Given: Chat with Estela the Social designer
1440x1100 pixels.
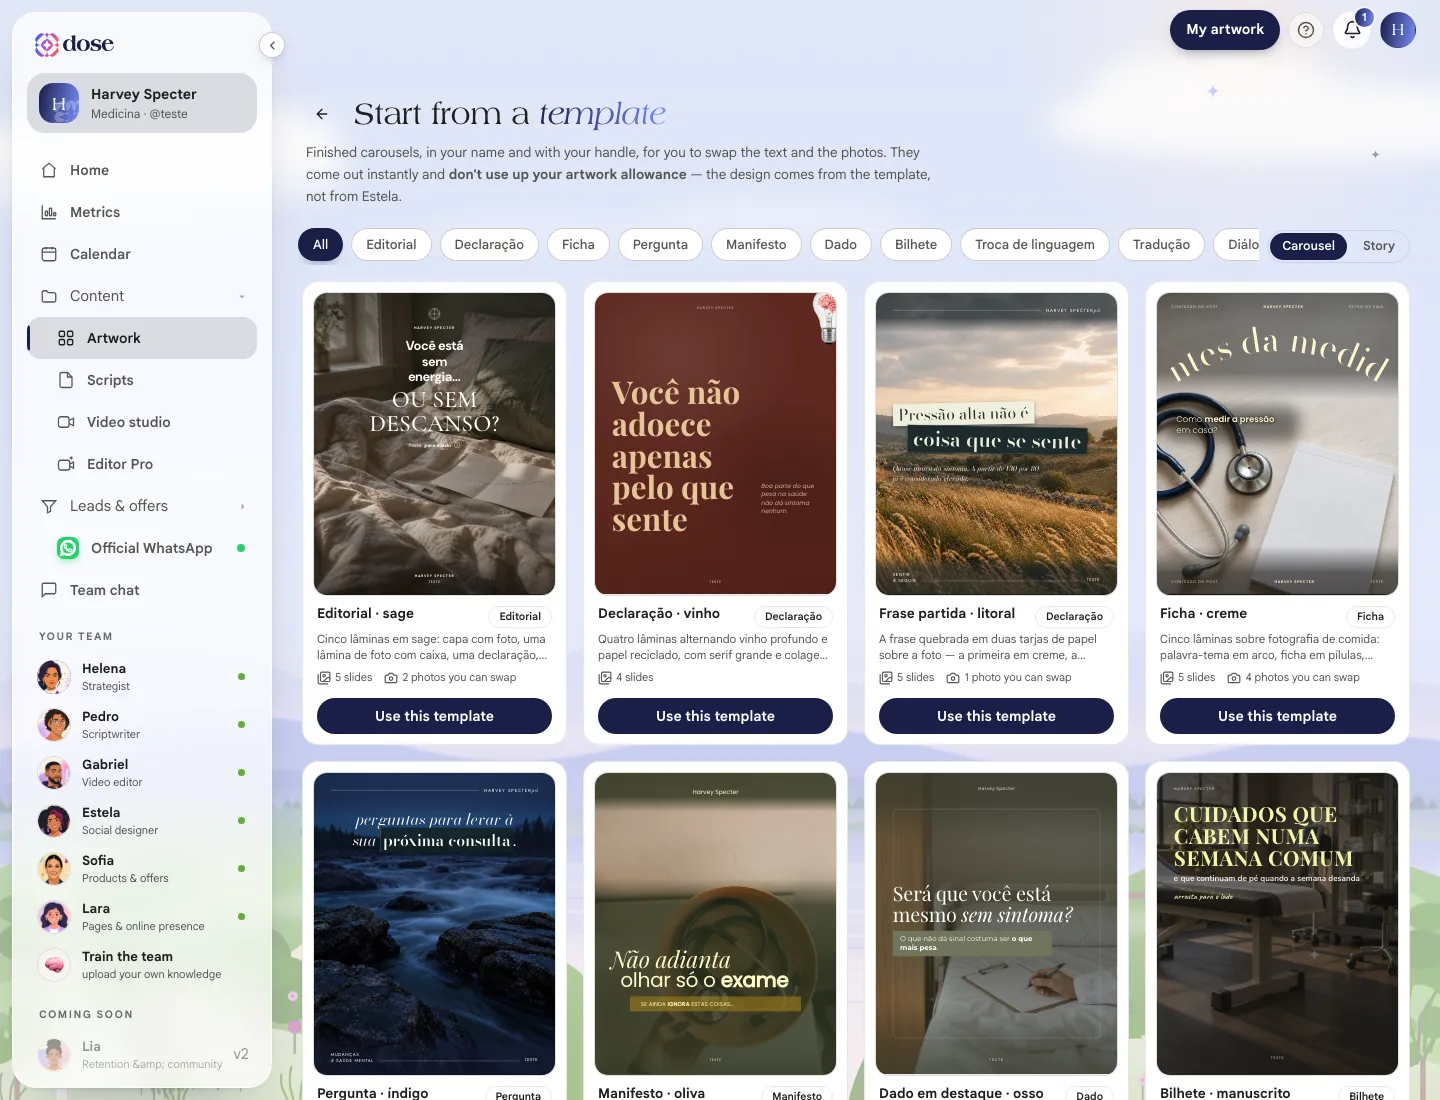Looking at the screenshot, I should [x=142, y=821].
